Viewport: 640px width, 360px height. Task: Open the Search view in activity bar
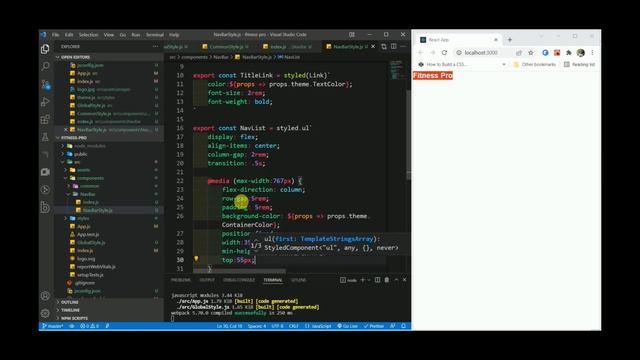click(45, 66)
